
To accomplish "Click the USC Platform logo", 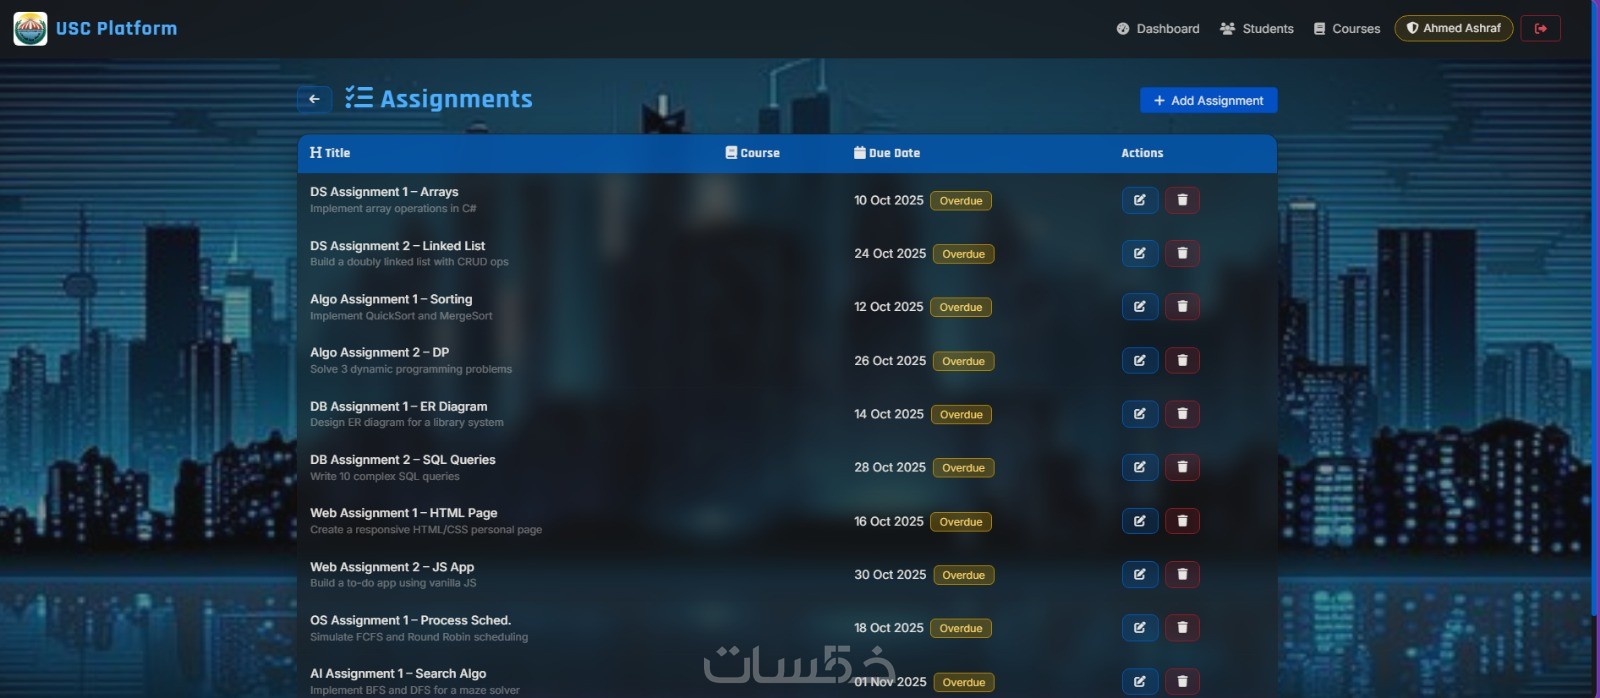I will pyautogui.click(x=30, y=28).
